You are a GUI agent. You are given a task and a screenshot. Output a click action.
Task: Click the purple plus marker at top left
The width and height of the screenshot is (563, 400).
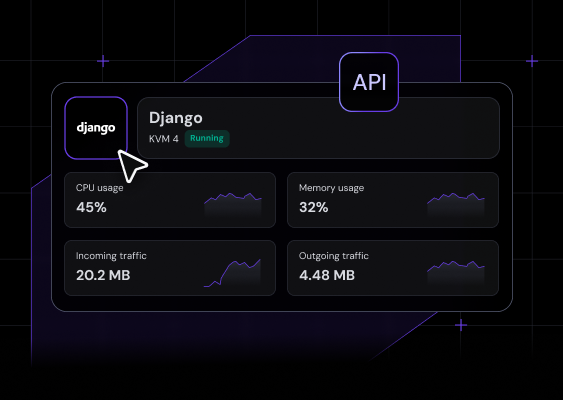103,61
